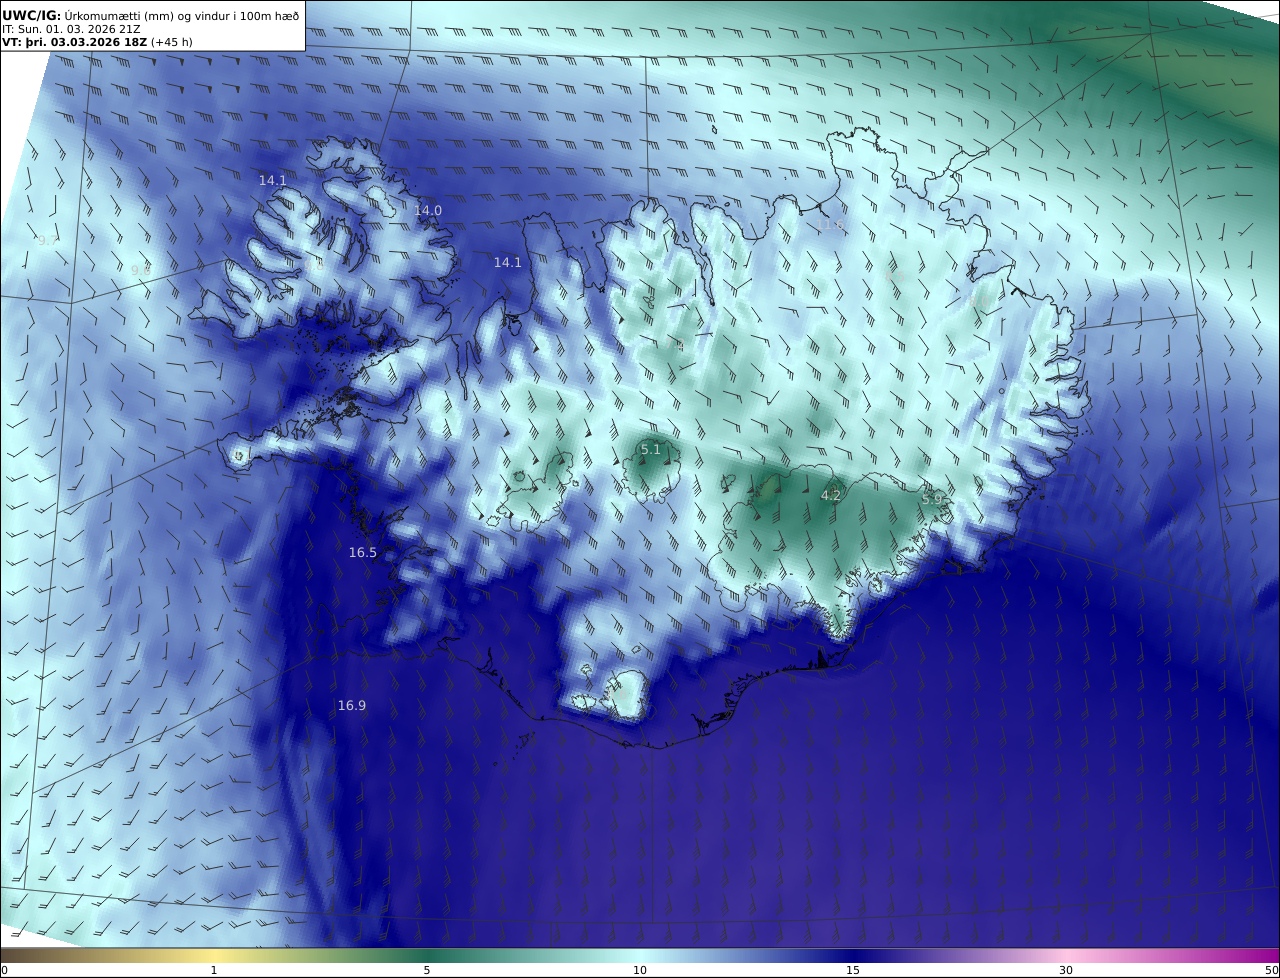Click the 0 tick on the color scale

pyautogui.click(x=4, y=970)
